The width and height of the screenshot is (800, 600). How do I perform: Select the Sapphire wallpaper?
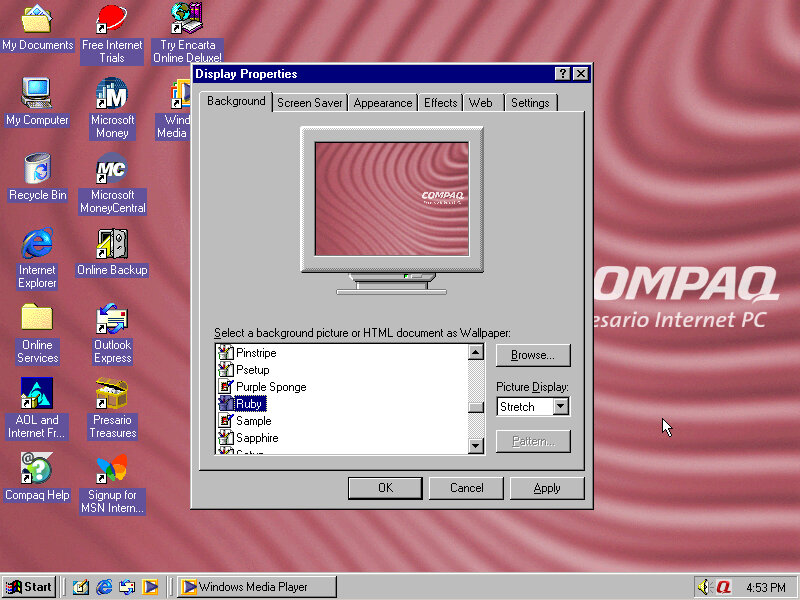258,438
